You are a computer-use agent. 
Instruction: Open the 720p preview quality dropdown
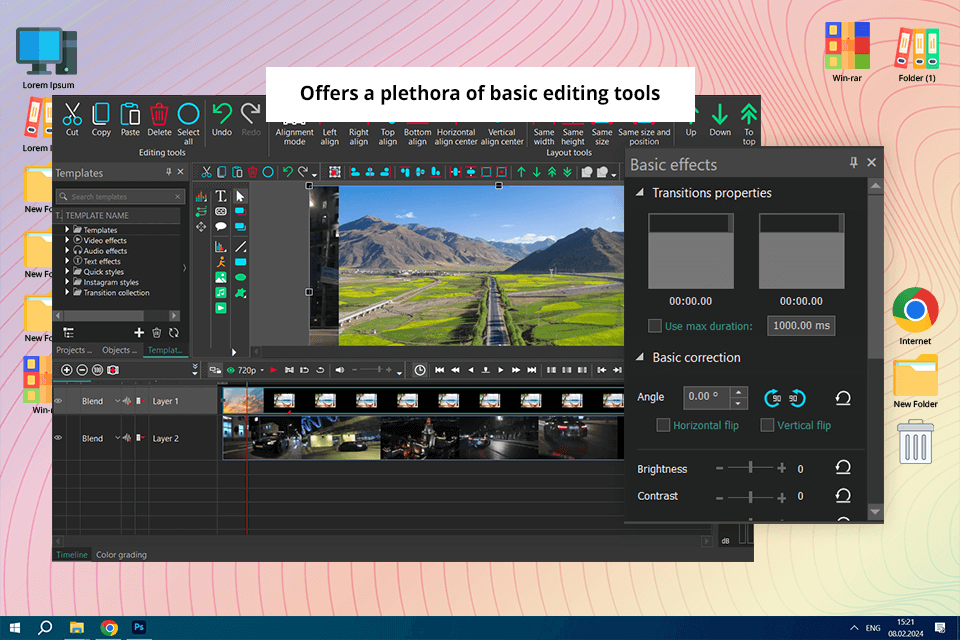coord(262,370)
